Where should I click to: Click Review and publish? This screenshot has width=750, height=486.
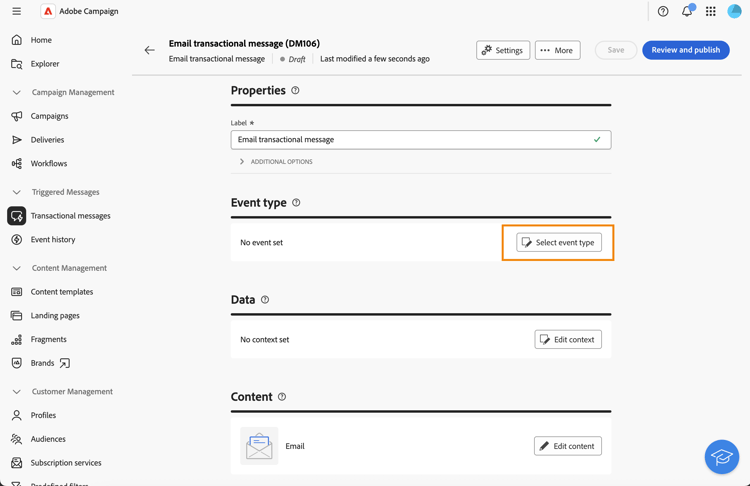685,50
